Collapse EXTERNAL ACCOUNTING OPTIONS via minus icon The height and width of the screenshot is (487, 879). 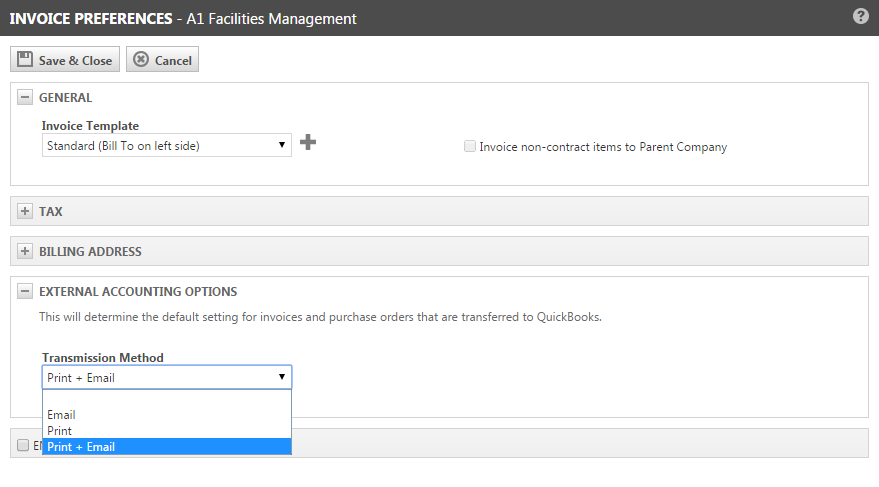(x=25, y=292)
